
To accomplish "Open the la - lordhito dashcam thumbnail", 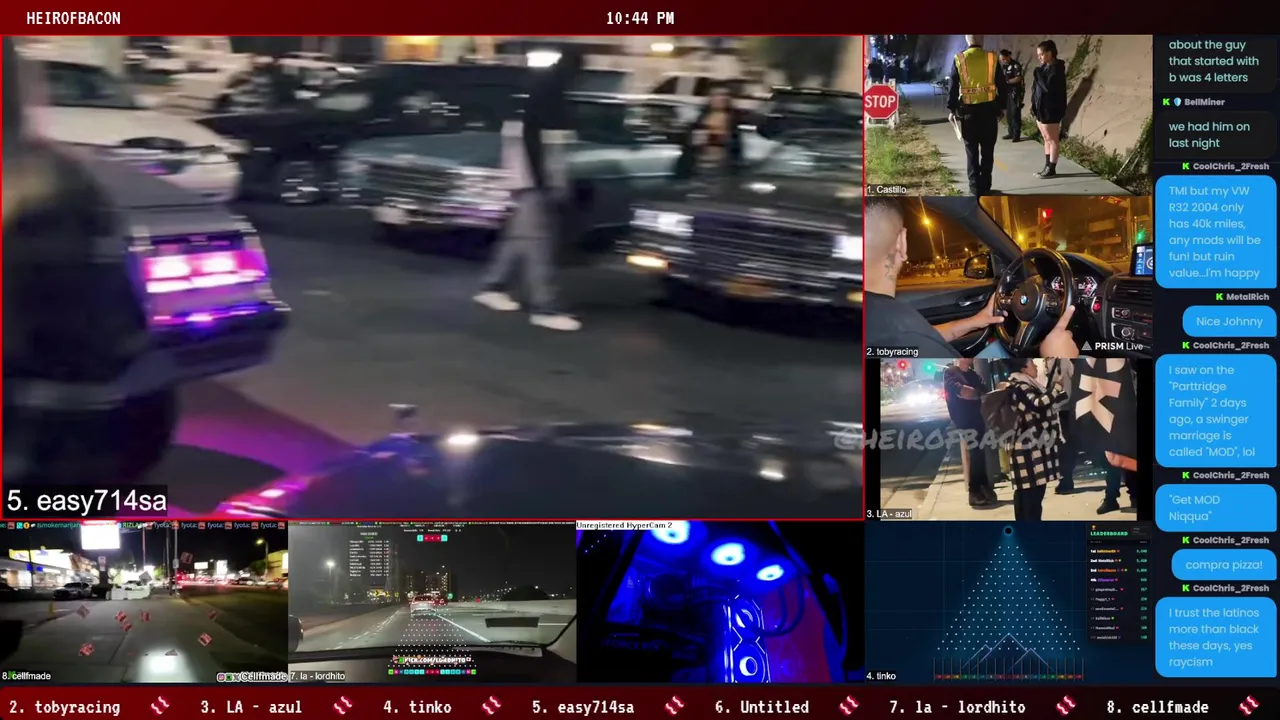I will click(x=432, y=602).
